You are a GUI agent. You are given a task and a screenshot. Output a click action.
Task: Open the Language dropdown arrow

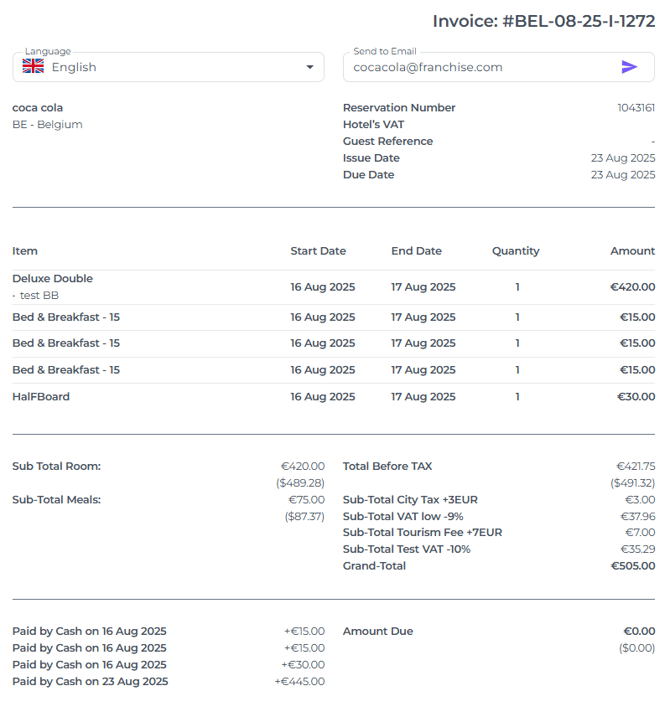[309, 67]
